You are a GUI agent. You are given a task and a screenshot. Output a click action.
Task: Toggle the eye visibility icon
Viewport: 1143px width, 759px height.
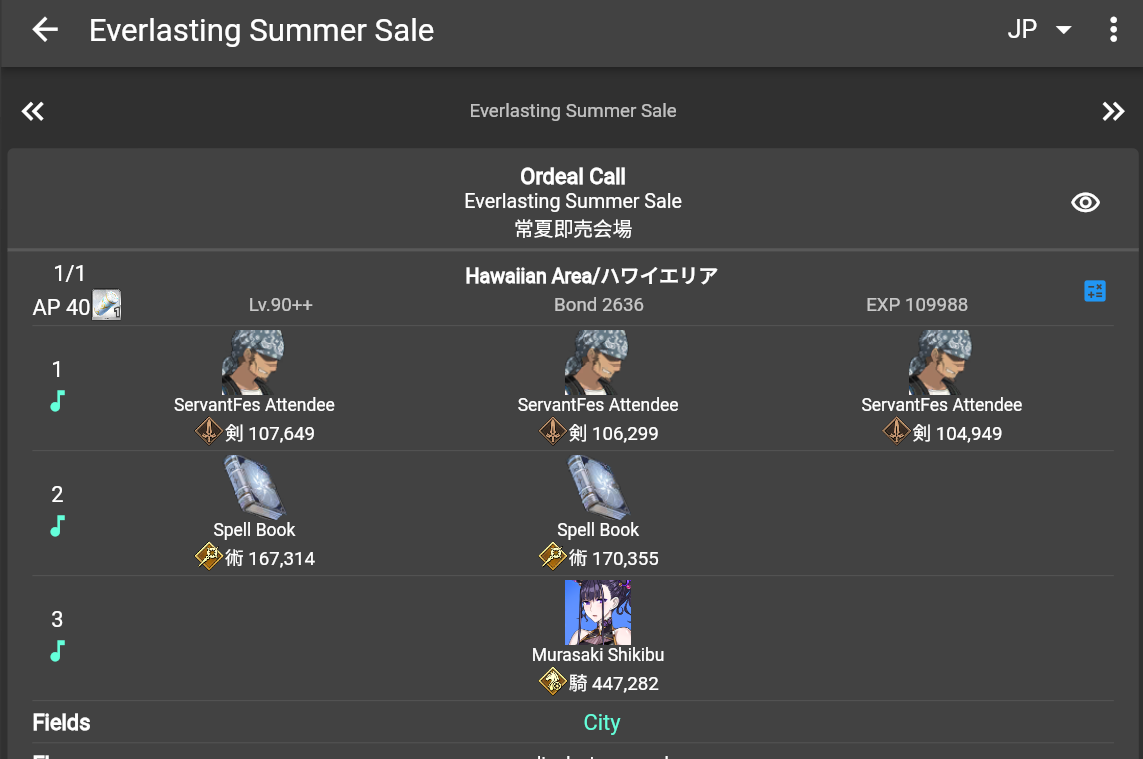[x=1085, y=202]
